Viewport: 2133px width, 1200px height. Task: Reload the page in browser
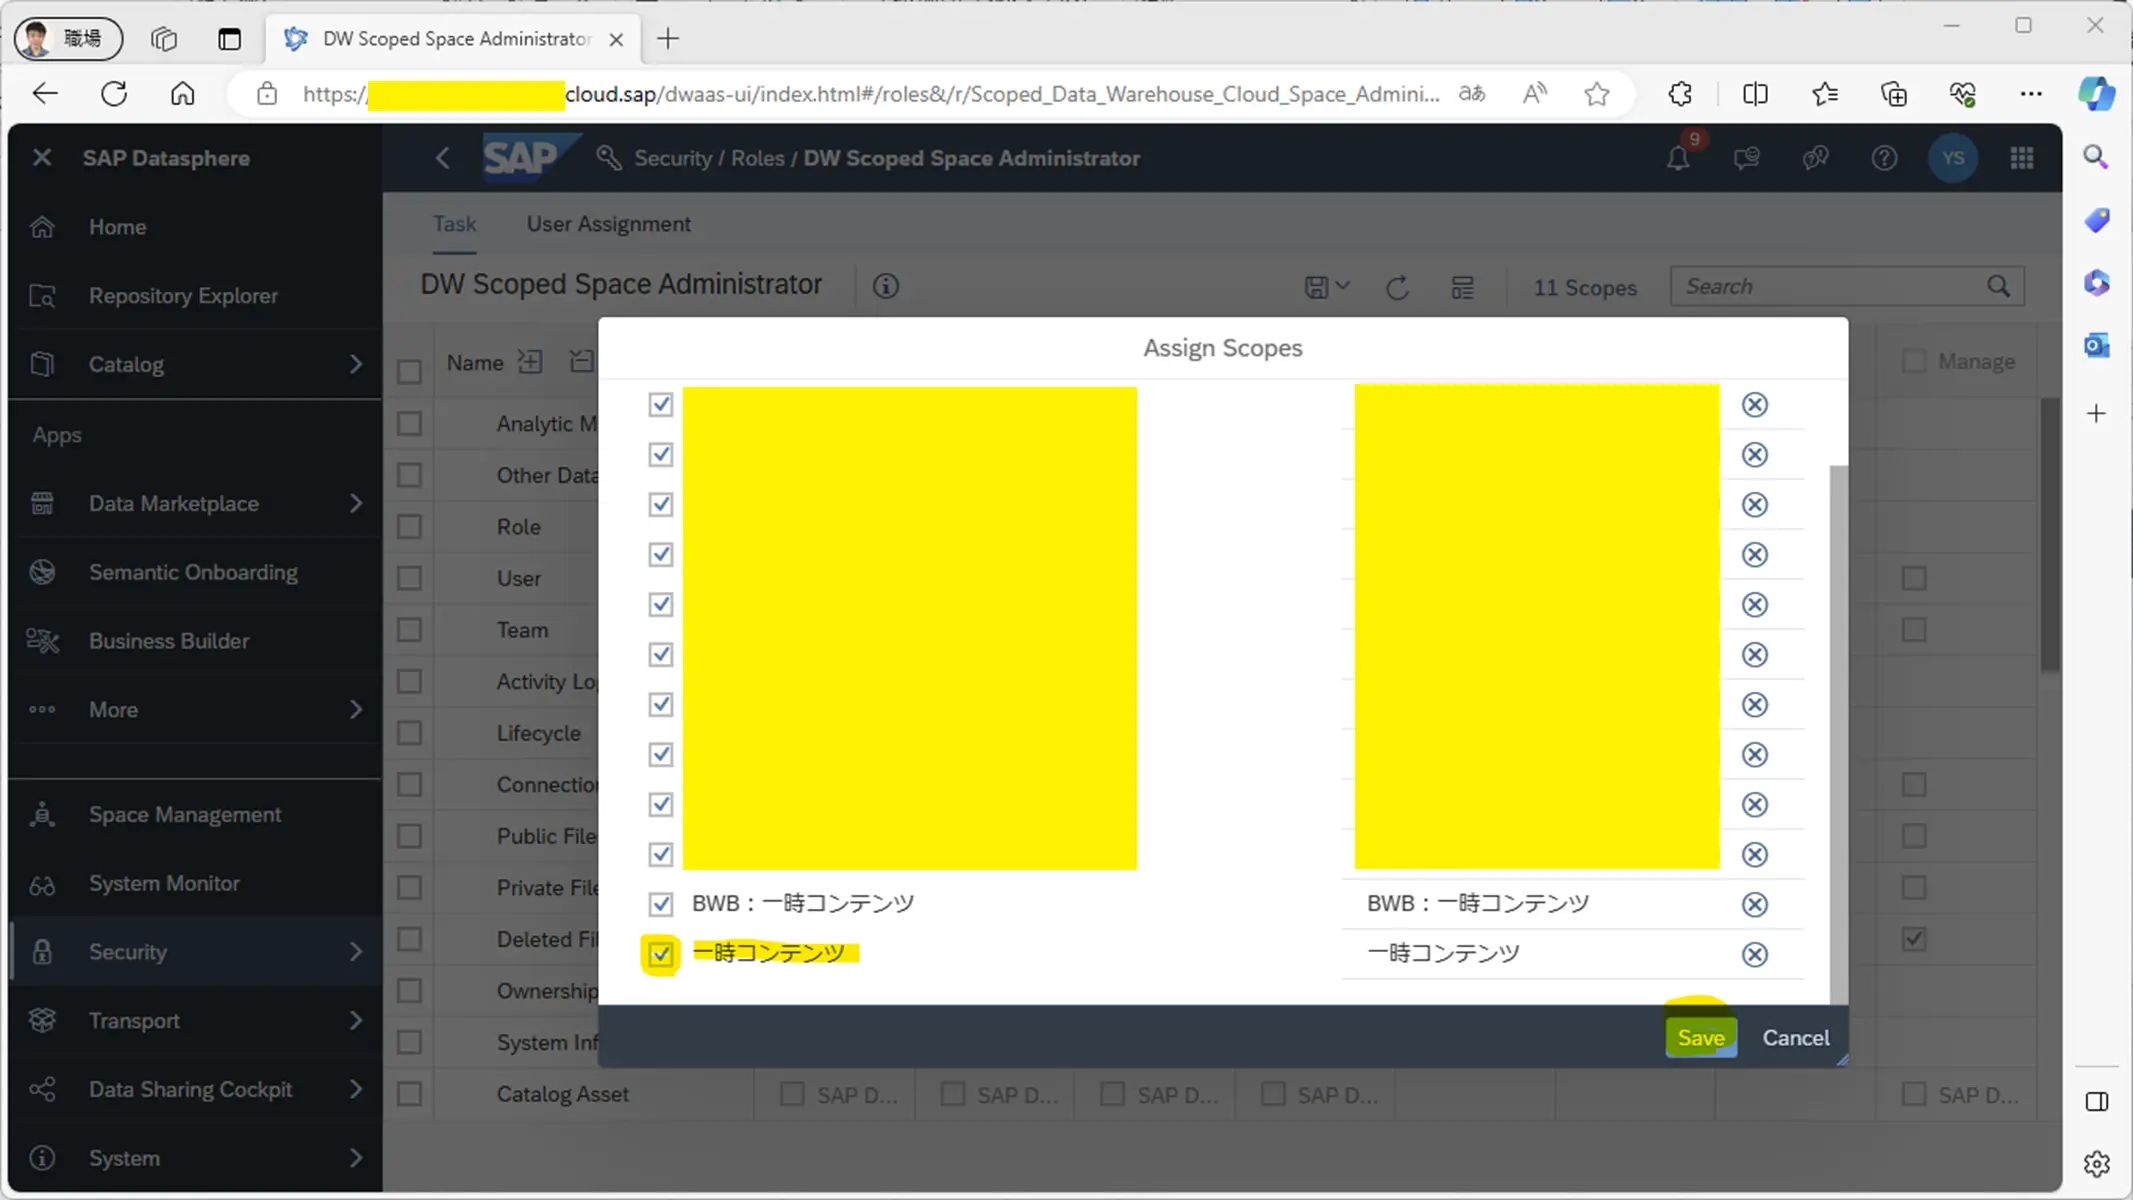pyautogui.click(x=114, y=94)
